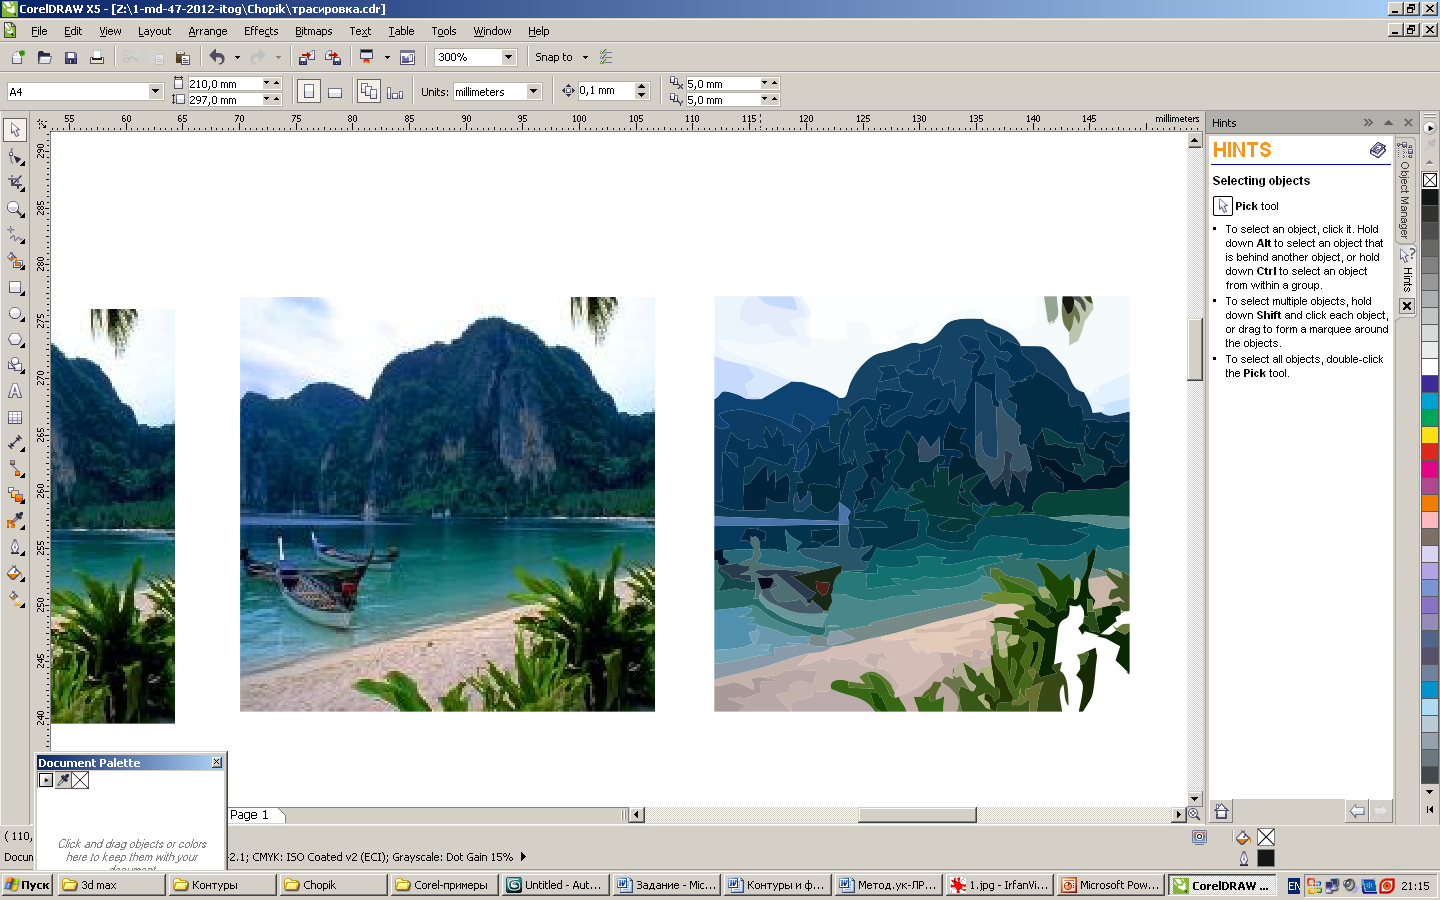Open help book icon in Hints
1440x900 pixels.
click(x=1378, y=150)
